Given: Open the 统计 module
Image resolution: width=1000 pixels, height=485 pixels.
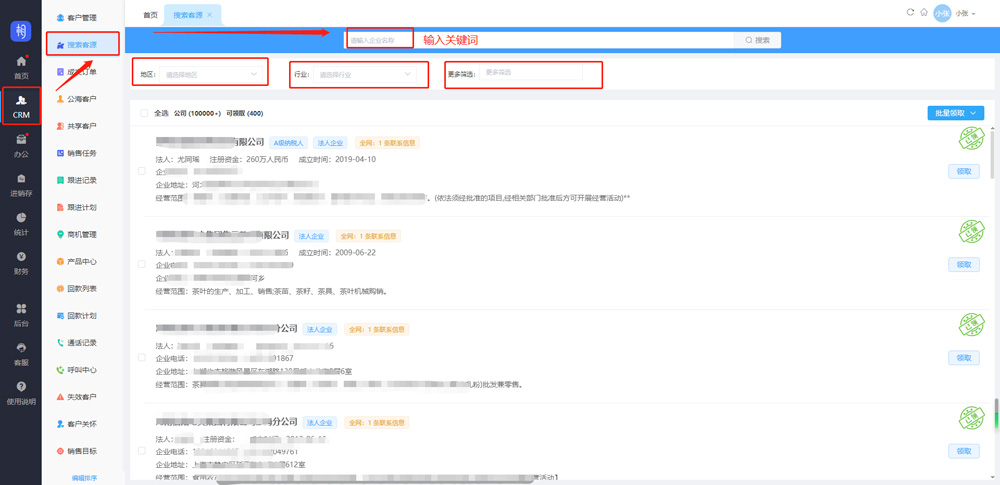Looking at the screenshot, I should [x=21, y=224].
